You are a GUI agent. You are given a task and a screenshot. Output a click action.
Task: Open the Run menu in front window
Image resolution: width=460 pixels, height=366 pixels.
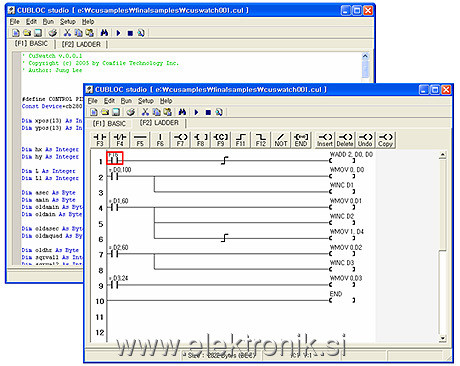tap(126, 101)
